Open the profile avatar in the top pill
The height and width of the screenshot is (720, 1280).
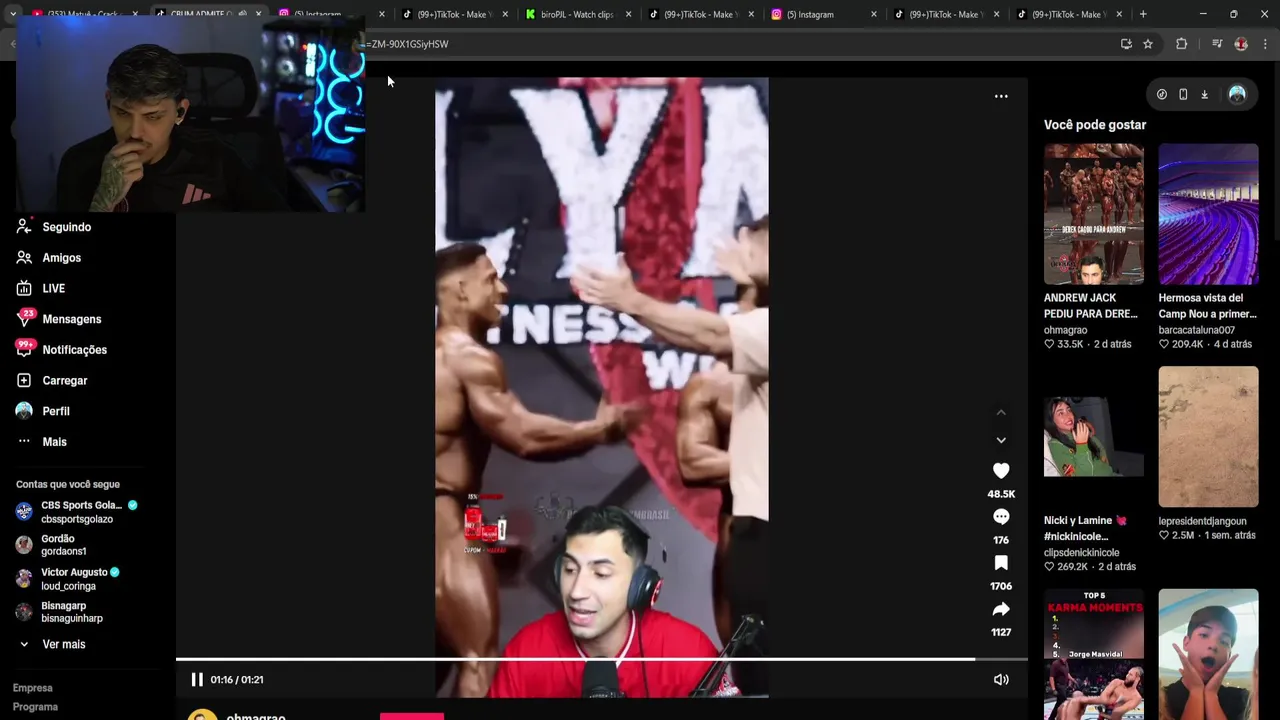(1237, 94)
